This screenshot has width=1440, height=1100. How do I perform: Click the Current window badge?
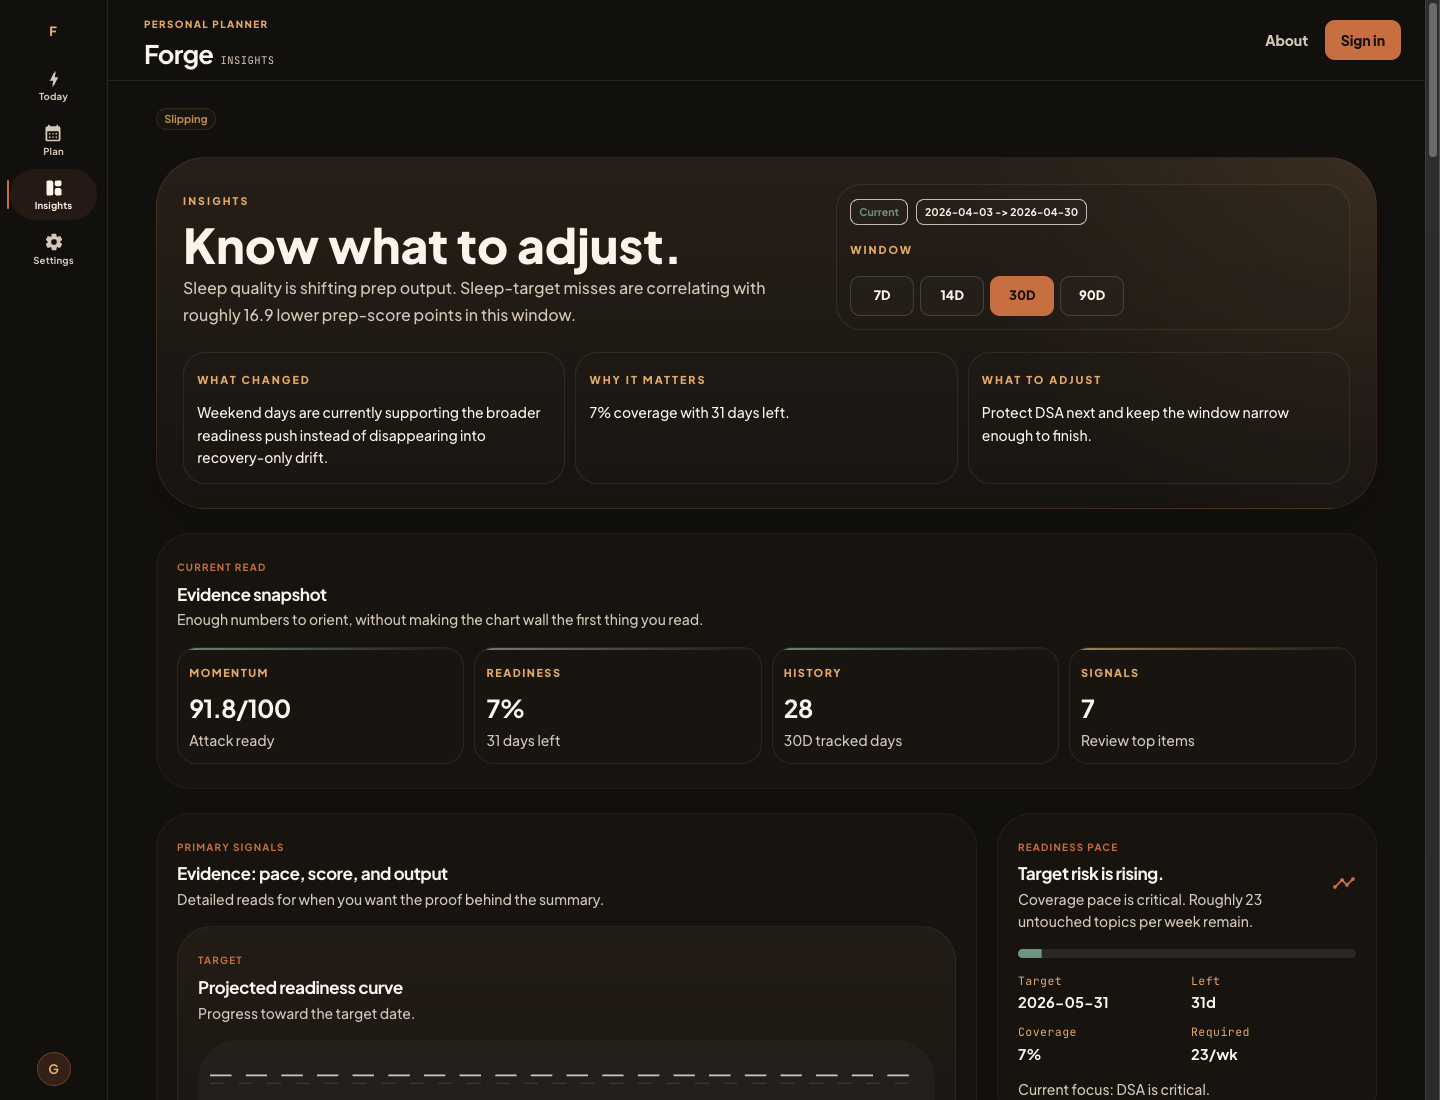coord(879,212)
